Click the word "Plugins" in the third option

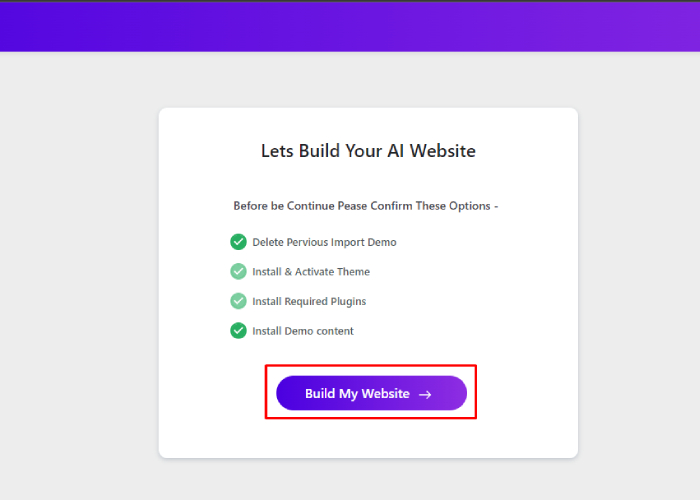point(347,301)
